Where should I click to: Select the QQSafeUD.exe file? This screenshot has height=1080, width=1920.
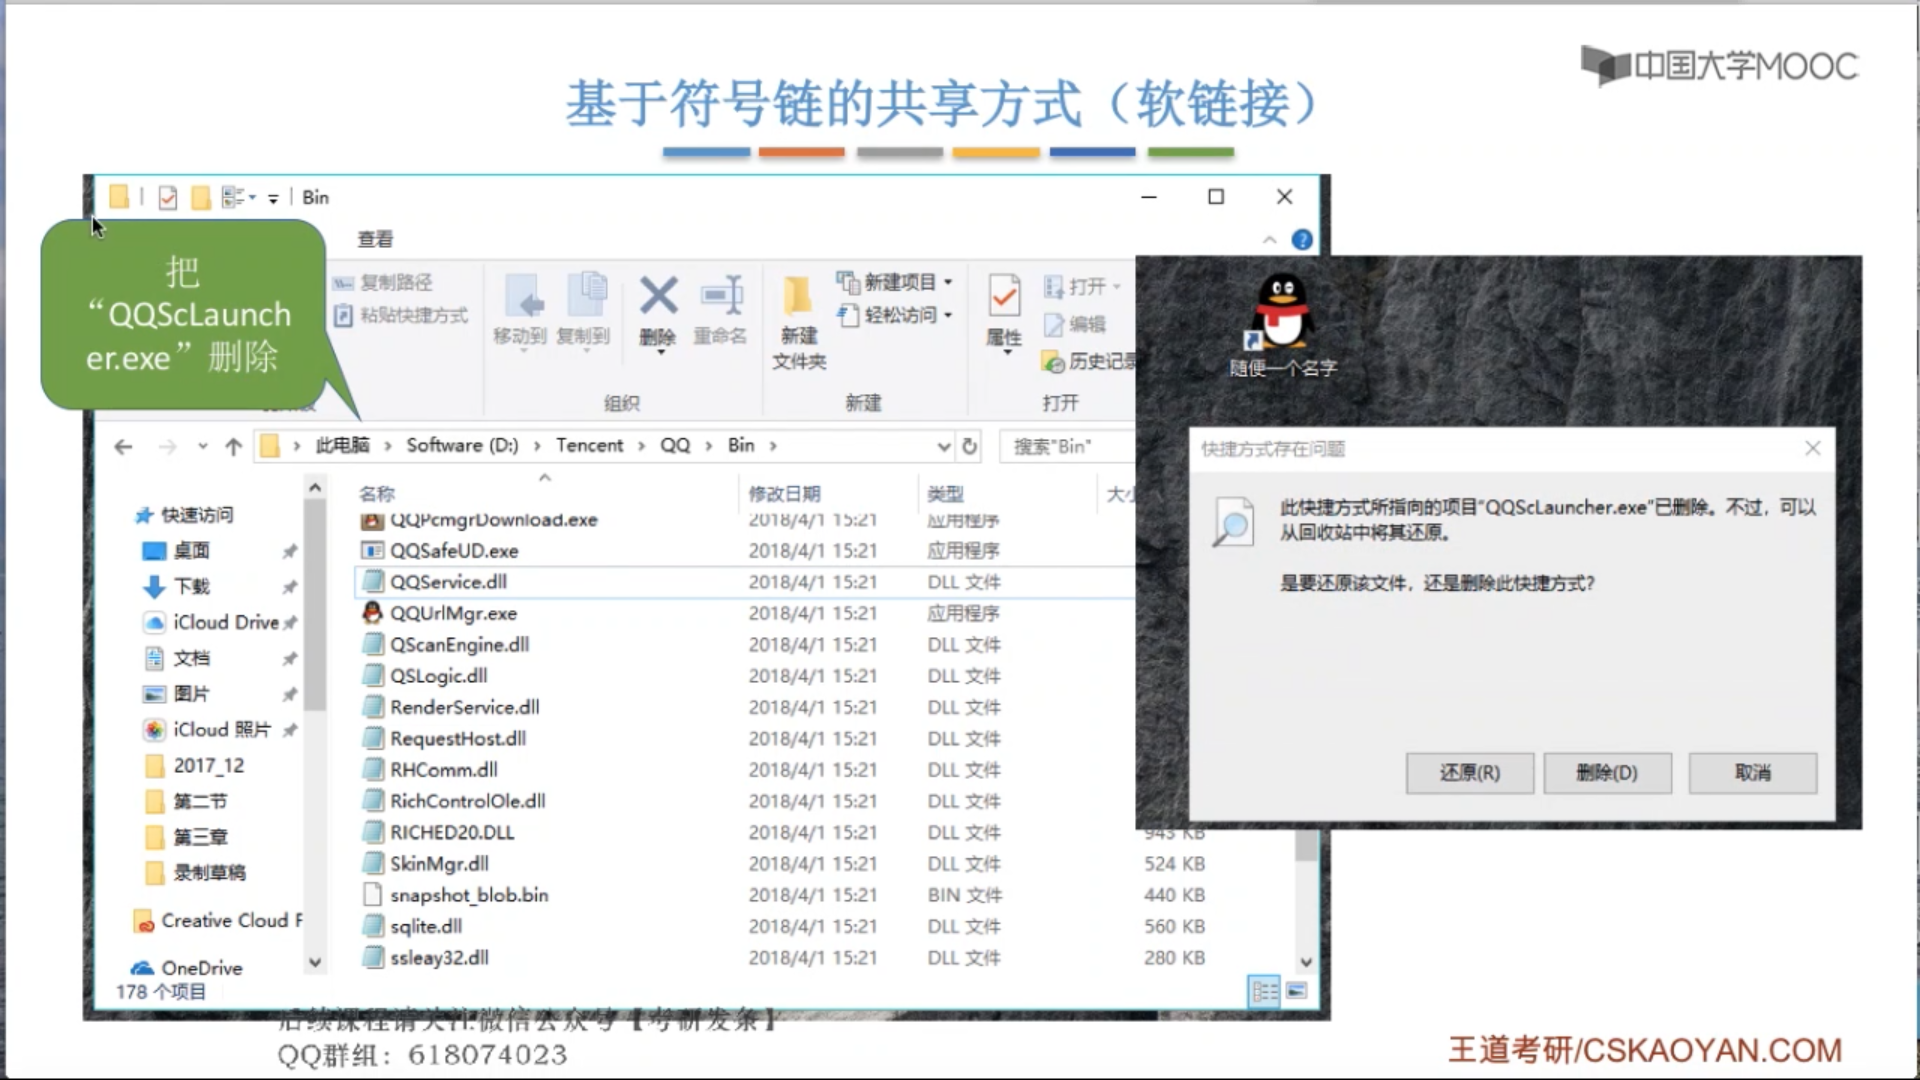coord(454,551)
